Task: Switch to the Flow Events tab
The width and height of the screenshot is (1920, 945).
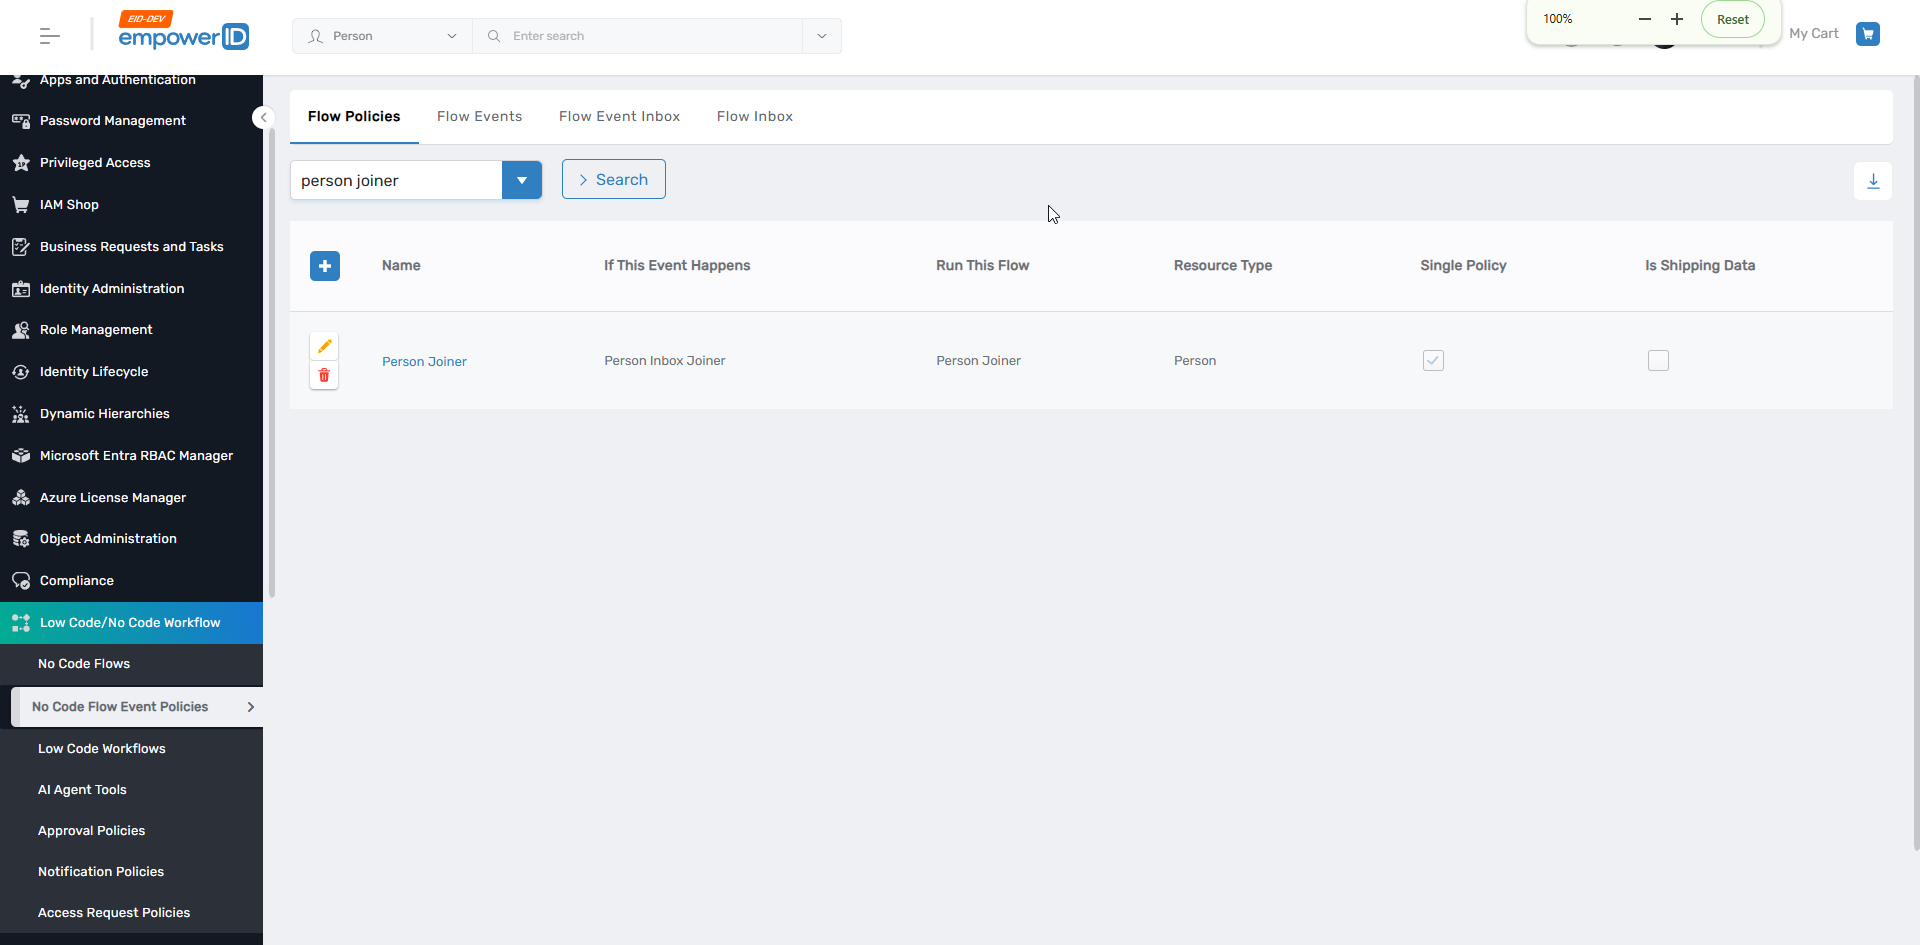Action: click(x=479, y=117)
